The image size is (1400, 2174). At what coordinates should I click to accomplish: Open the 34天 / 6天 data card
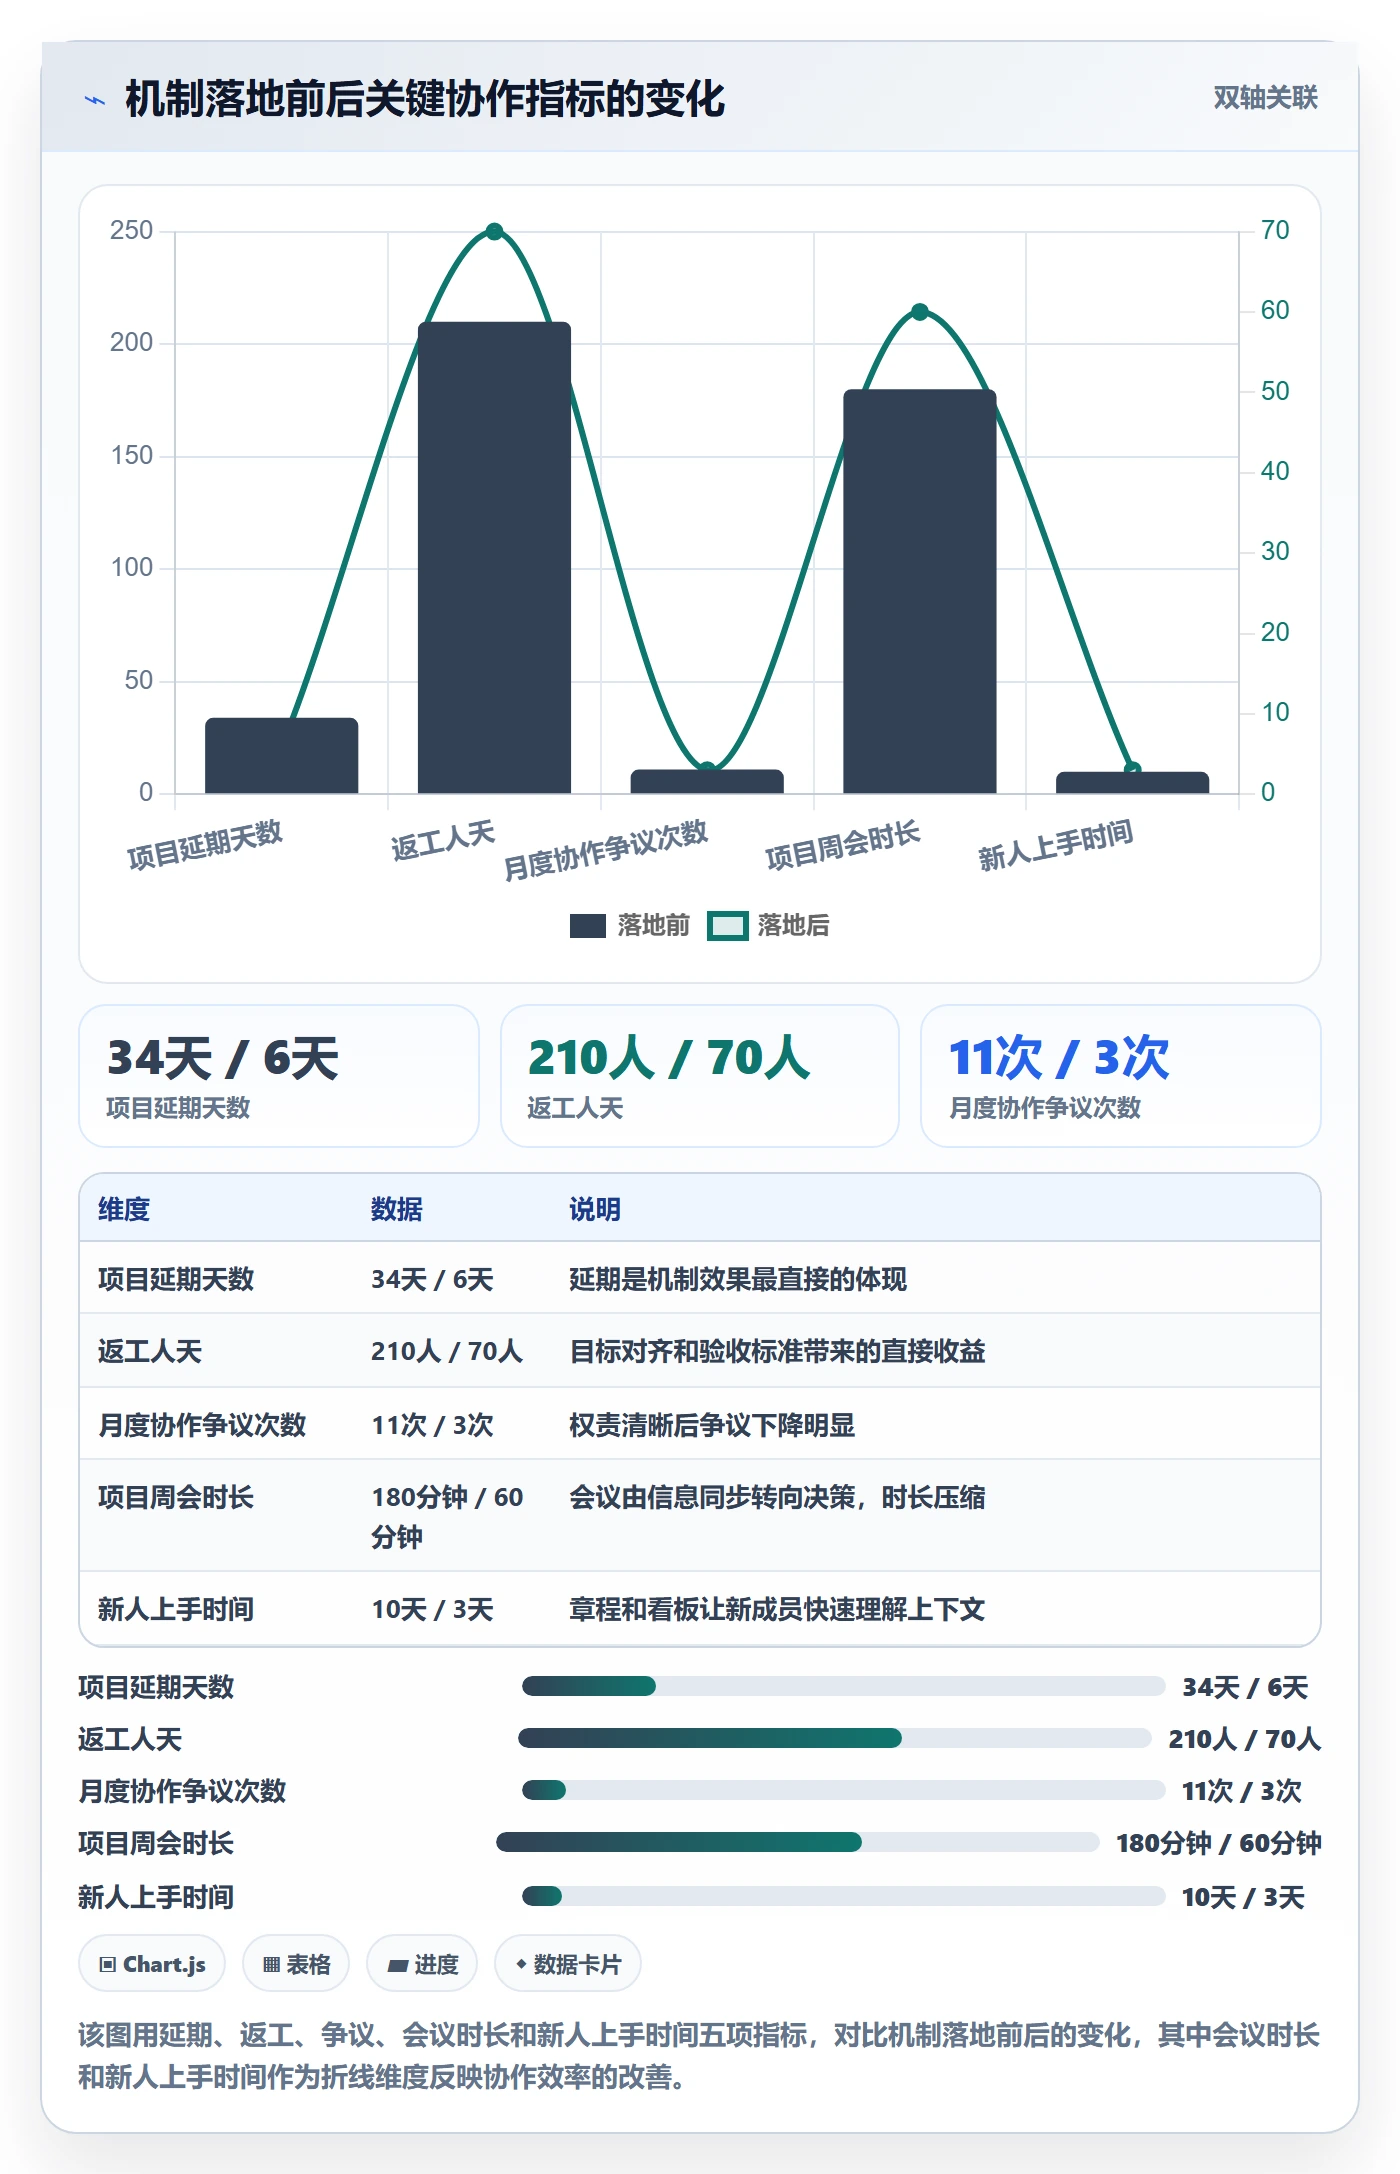[x=279, y=1076]
